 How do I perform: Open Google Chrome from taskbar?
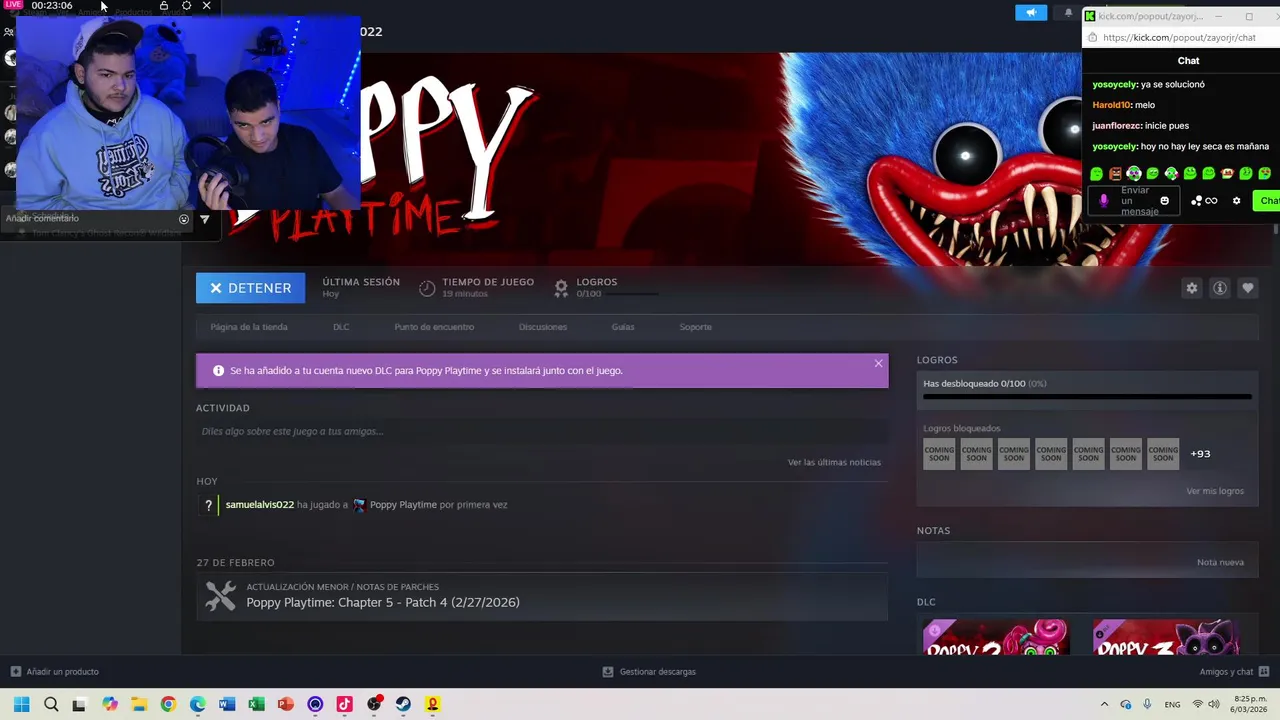(168, 704)
